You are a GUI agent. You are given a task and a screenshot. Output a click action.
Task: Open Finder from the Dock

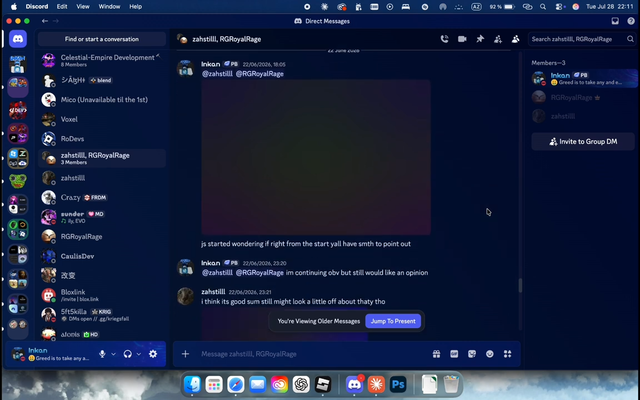[192, 384]
